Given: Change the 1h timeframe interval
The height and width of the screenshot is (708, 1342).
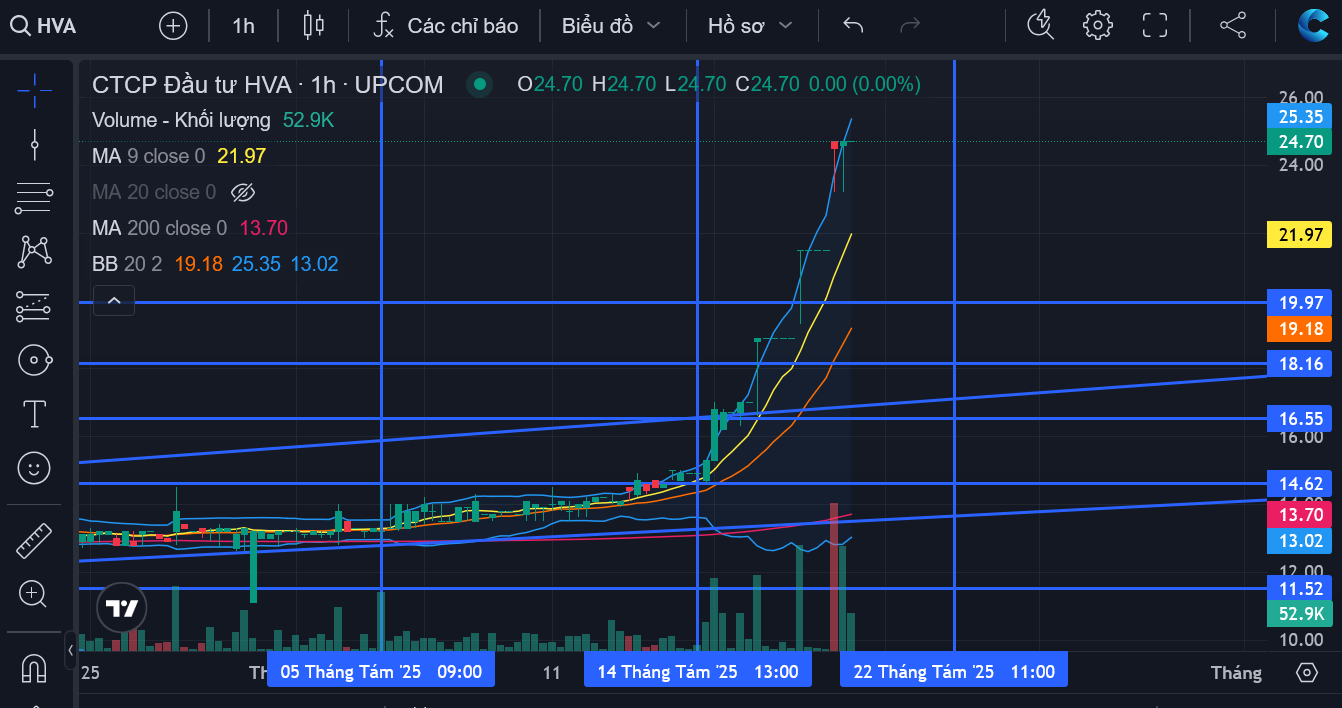Looking at the screenshot, I should (x=243, y=26).
